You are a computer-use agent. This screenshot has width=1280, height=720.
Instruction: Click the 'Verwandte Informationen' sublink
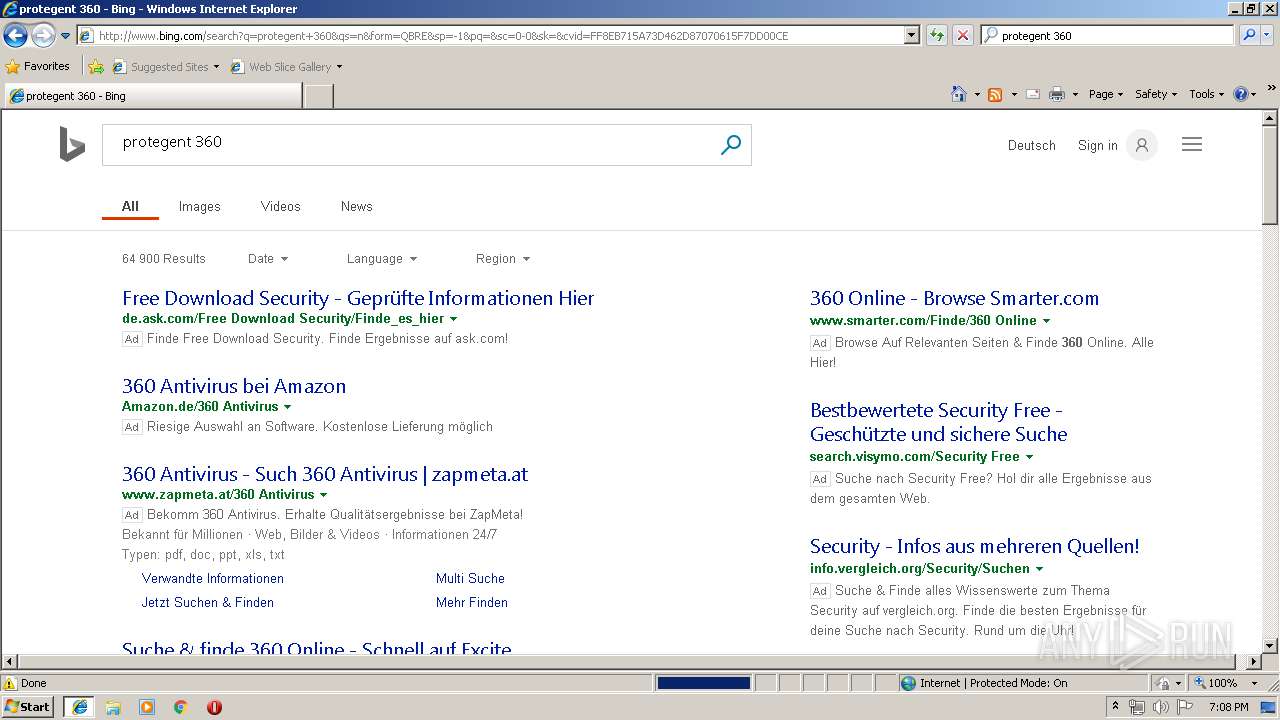(x=213, y=579)
